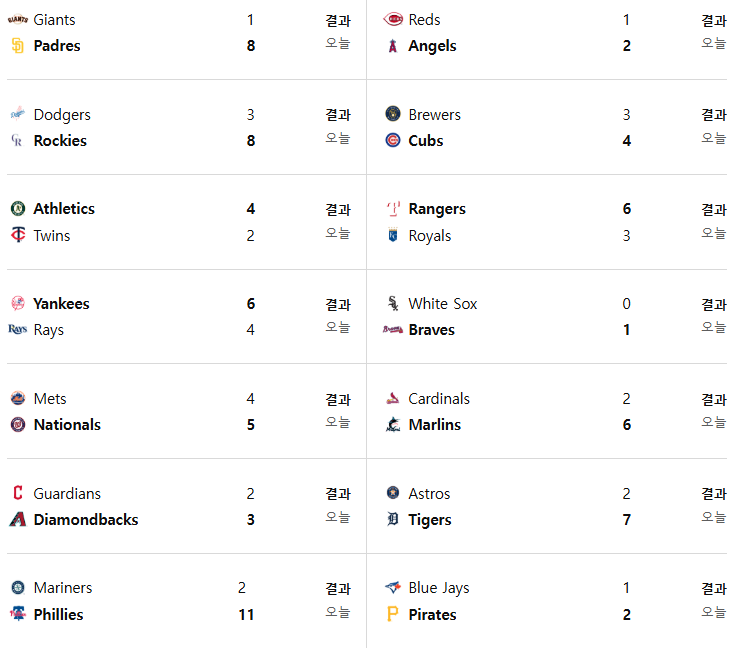Click the Mets team logo
Image resolution: width=750 pixels, height=648 pixels.
point(18,398)
